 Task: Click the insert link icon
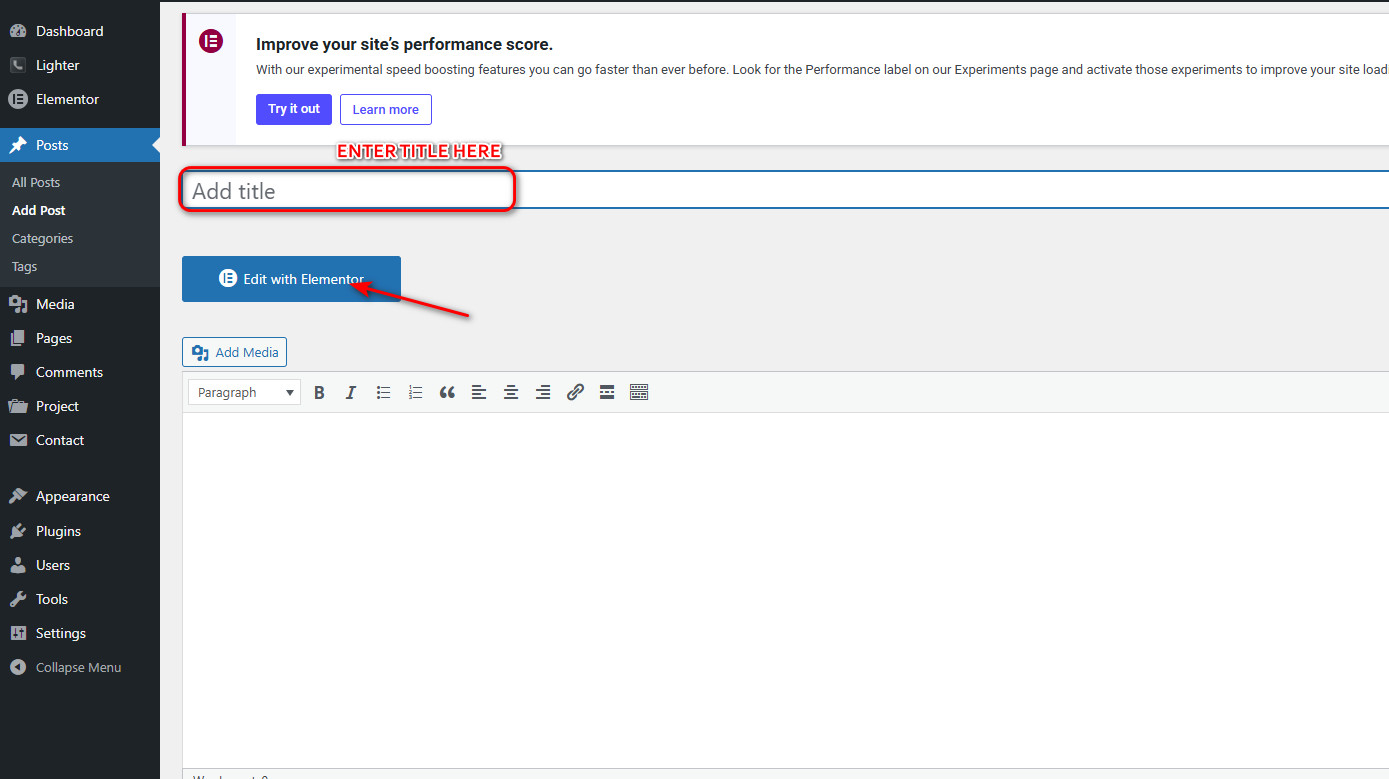[575, 393]
